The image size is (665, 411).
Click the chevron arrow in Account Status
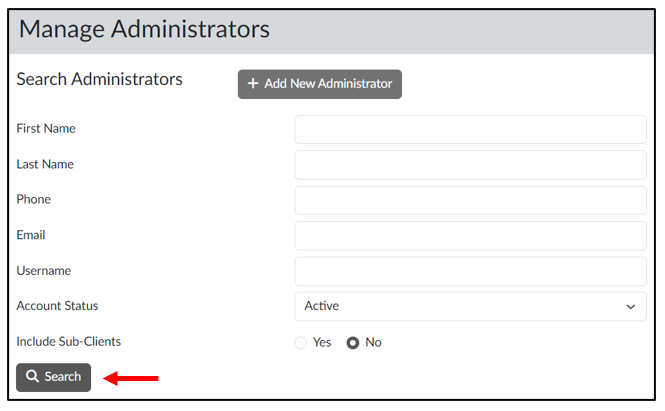coord(630,306)
